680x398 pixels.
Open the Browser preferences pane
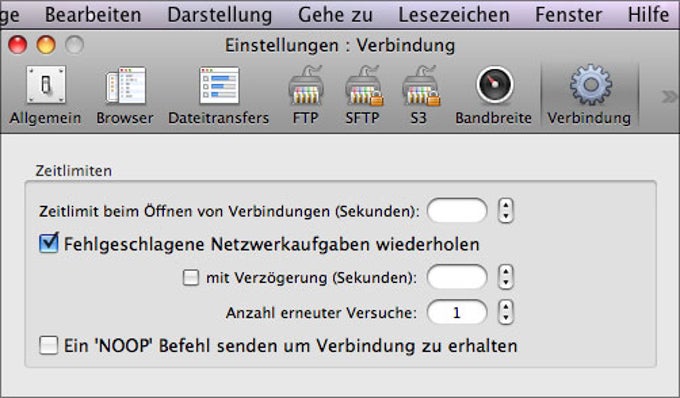pyautogui.click(x=125, y=96)
